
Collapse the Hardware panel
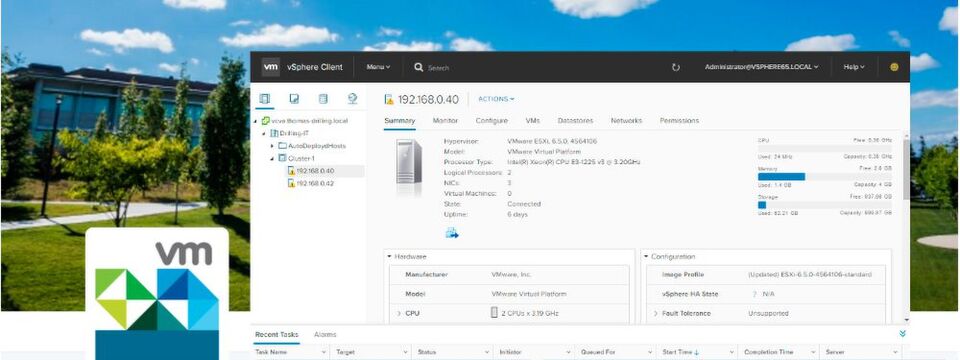(x=389, y=257)
